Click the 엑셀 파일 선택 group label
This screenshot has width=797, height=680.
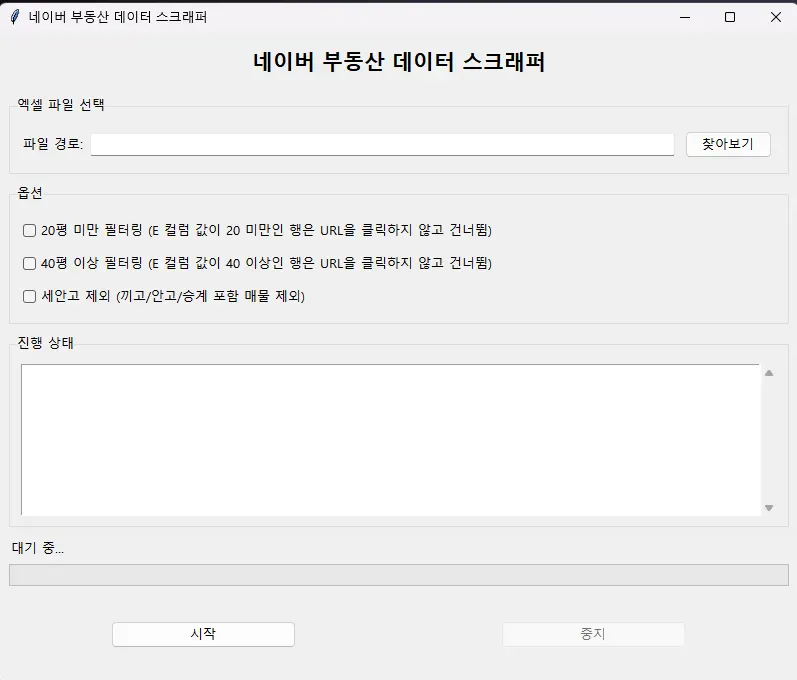(61, 105)
